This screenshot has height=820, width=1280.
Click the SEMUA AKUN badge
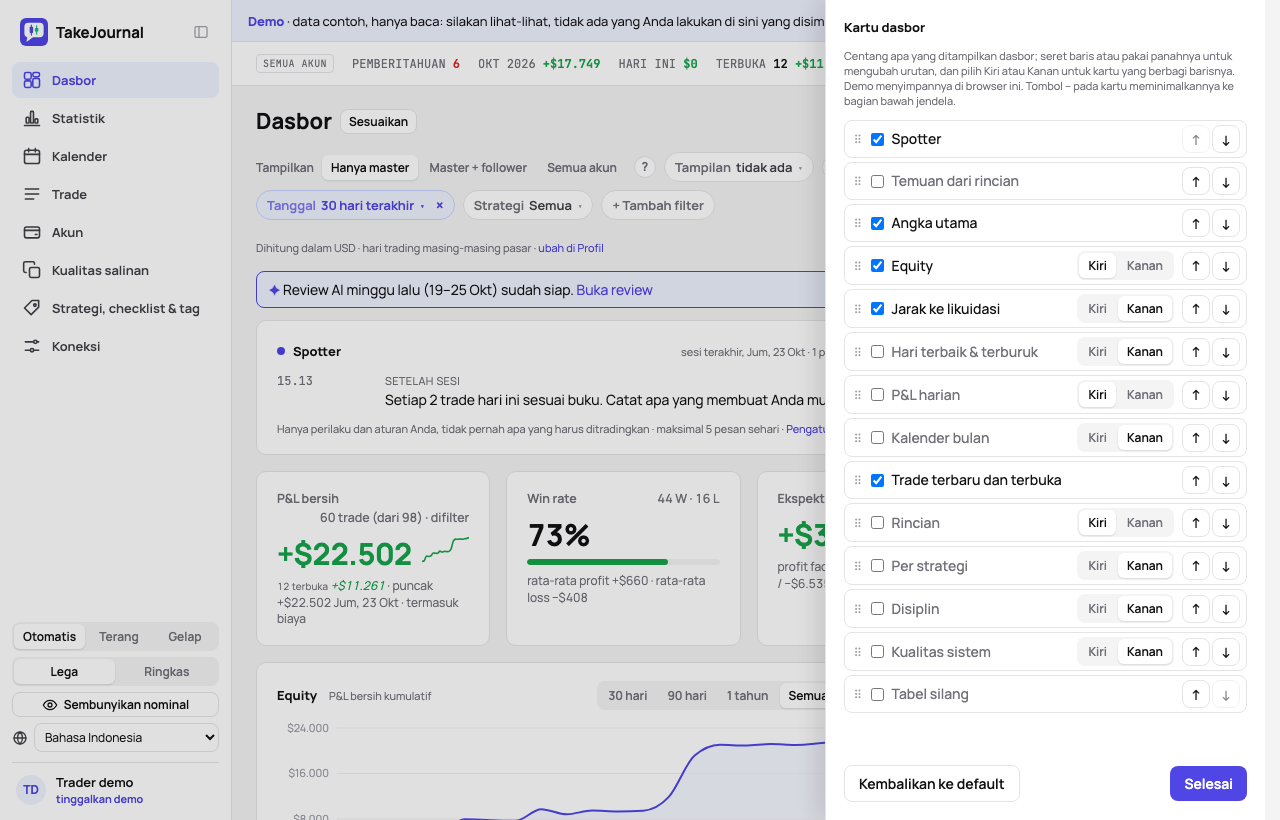tap(295, 63)
